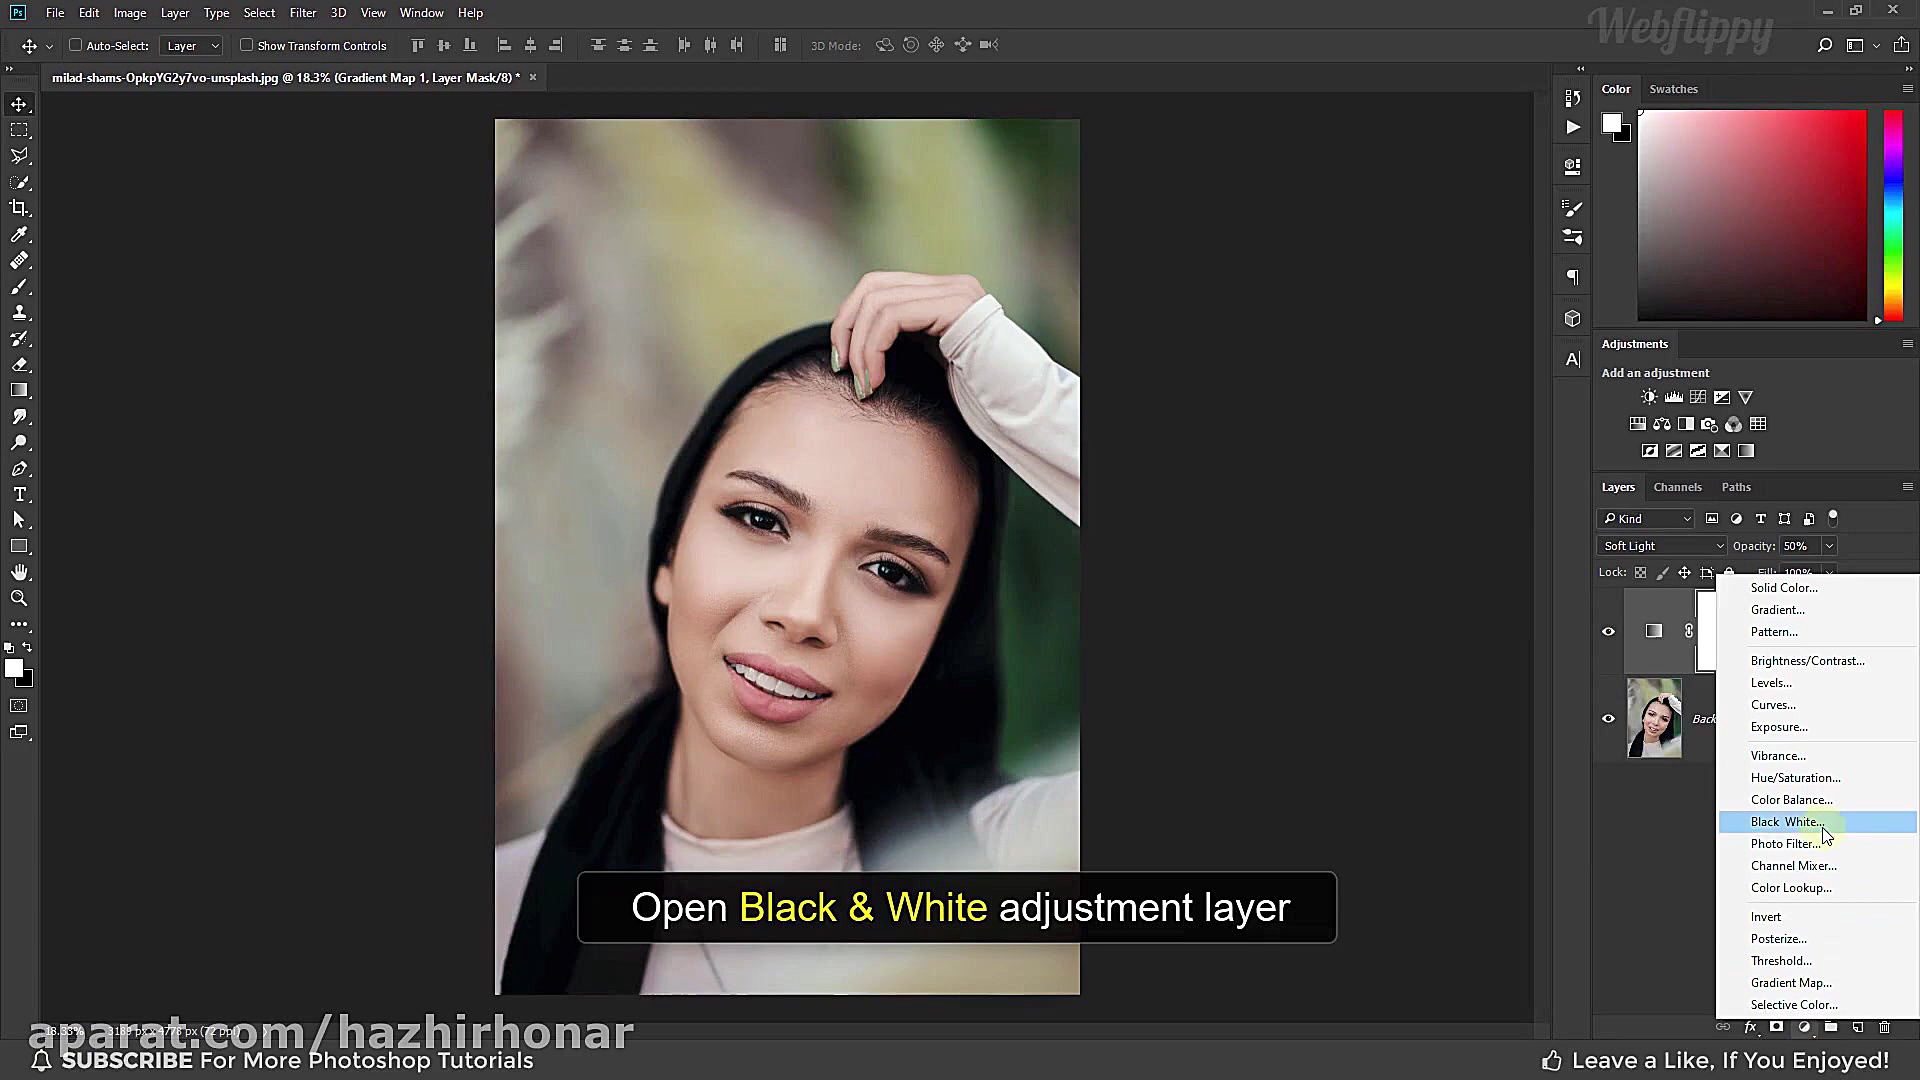Select the Zoom tool
Viewport: 1920px width, 1080px height.
click(19, 598)
